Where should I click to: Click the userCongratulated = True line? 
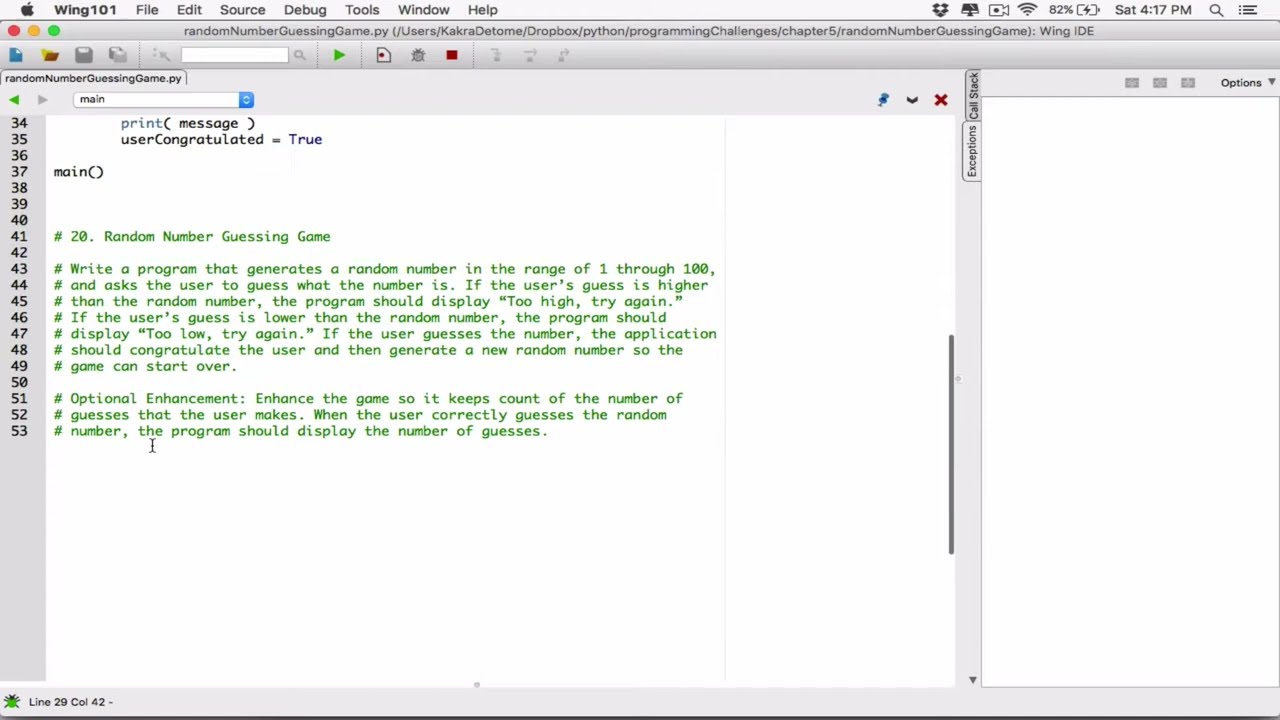pyautogui.click(x=221, y=139)
